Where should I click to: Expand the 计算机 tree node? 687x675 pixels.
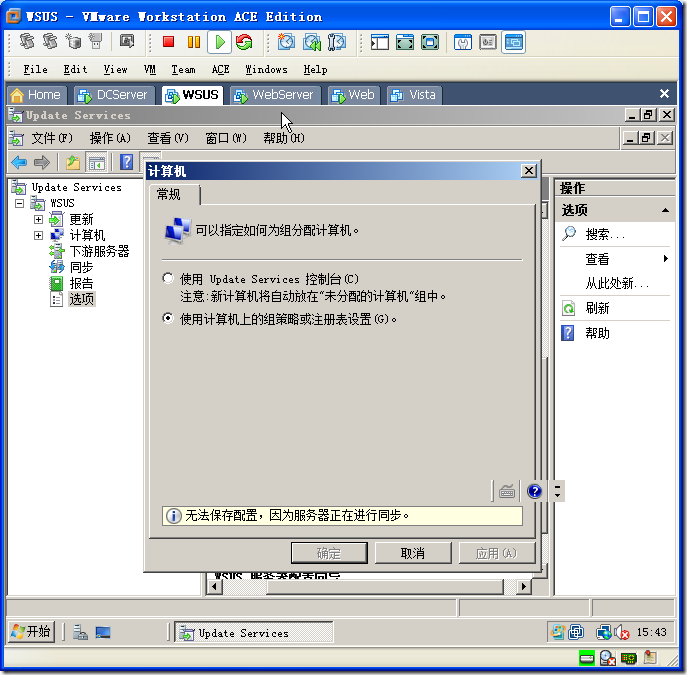pos(38,235)
